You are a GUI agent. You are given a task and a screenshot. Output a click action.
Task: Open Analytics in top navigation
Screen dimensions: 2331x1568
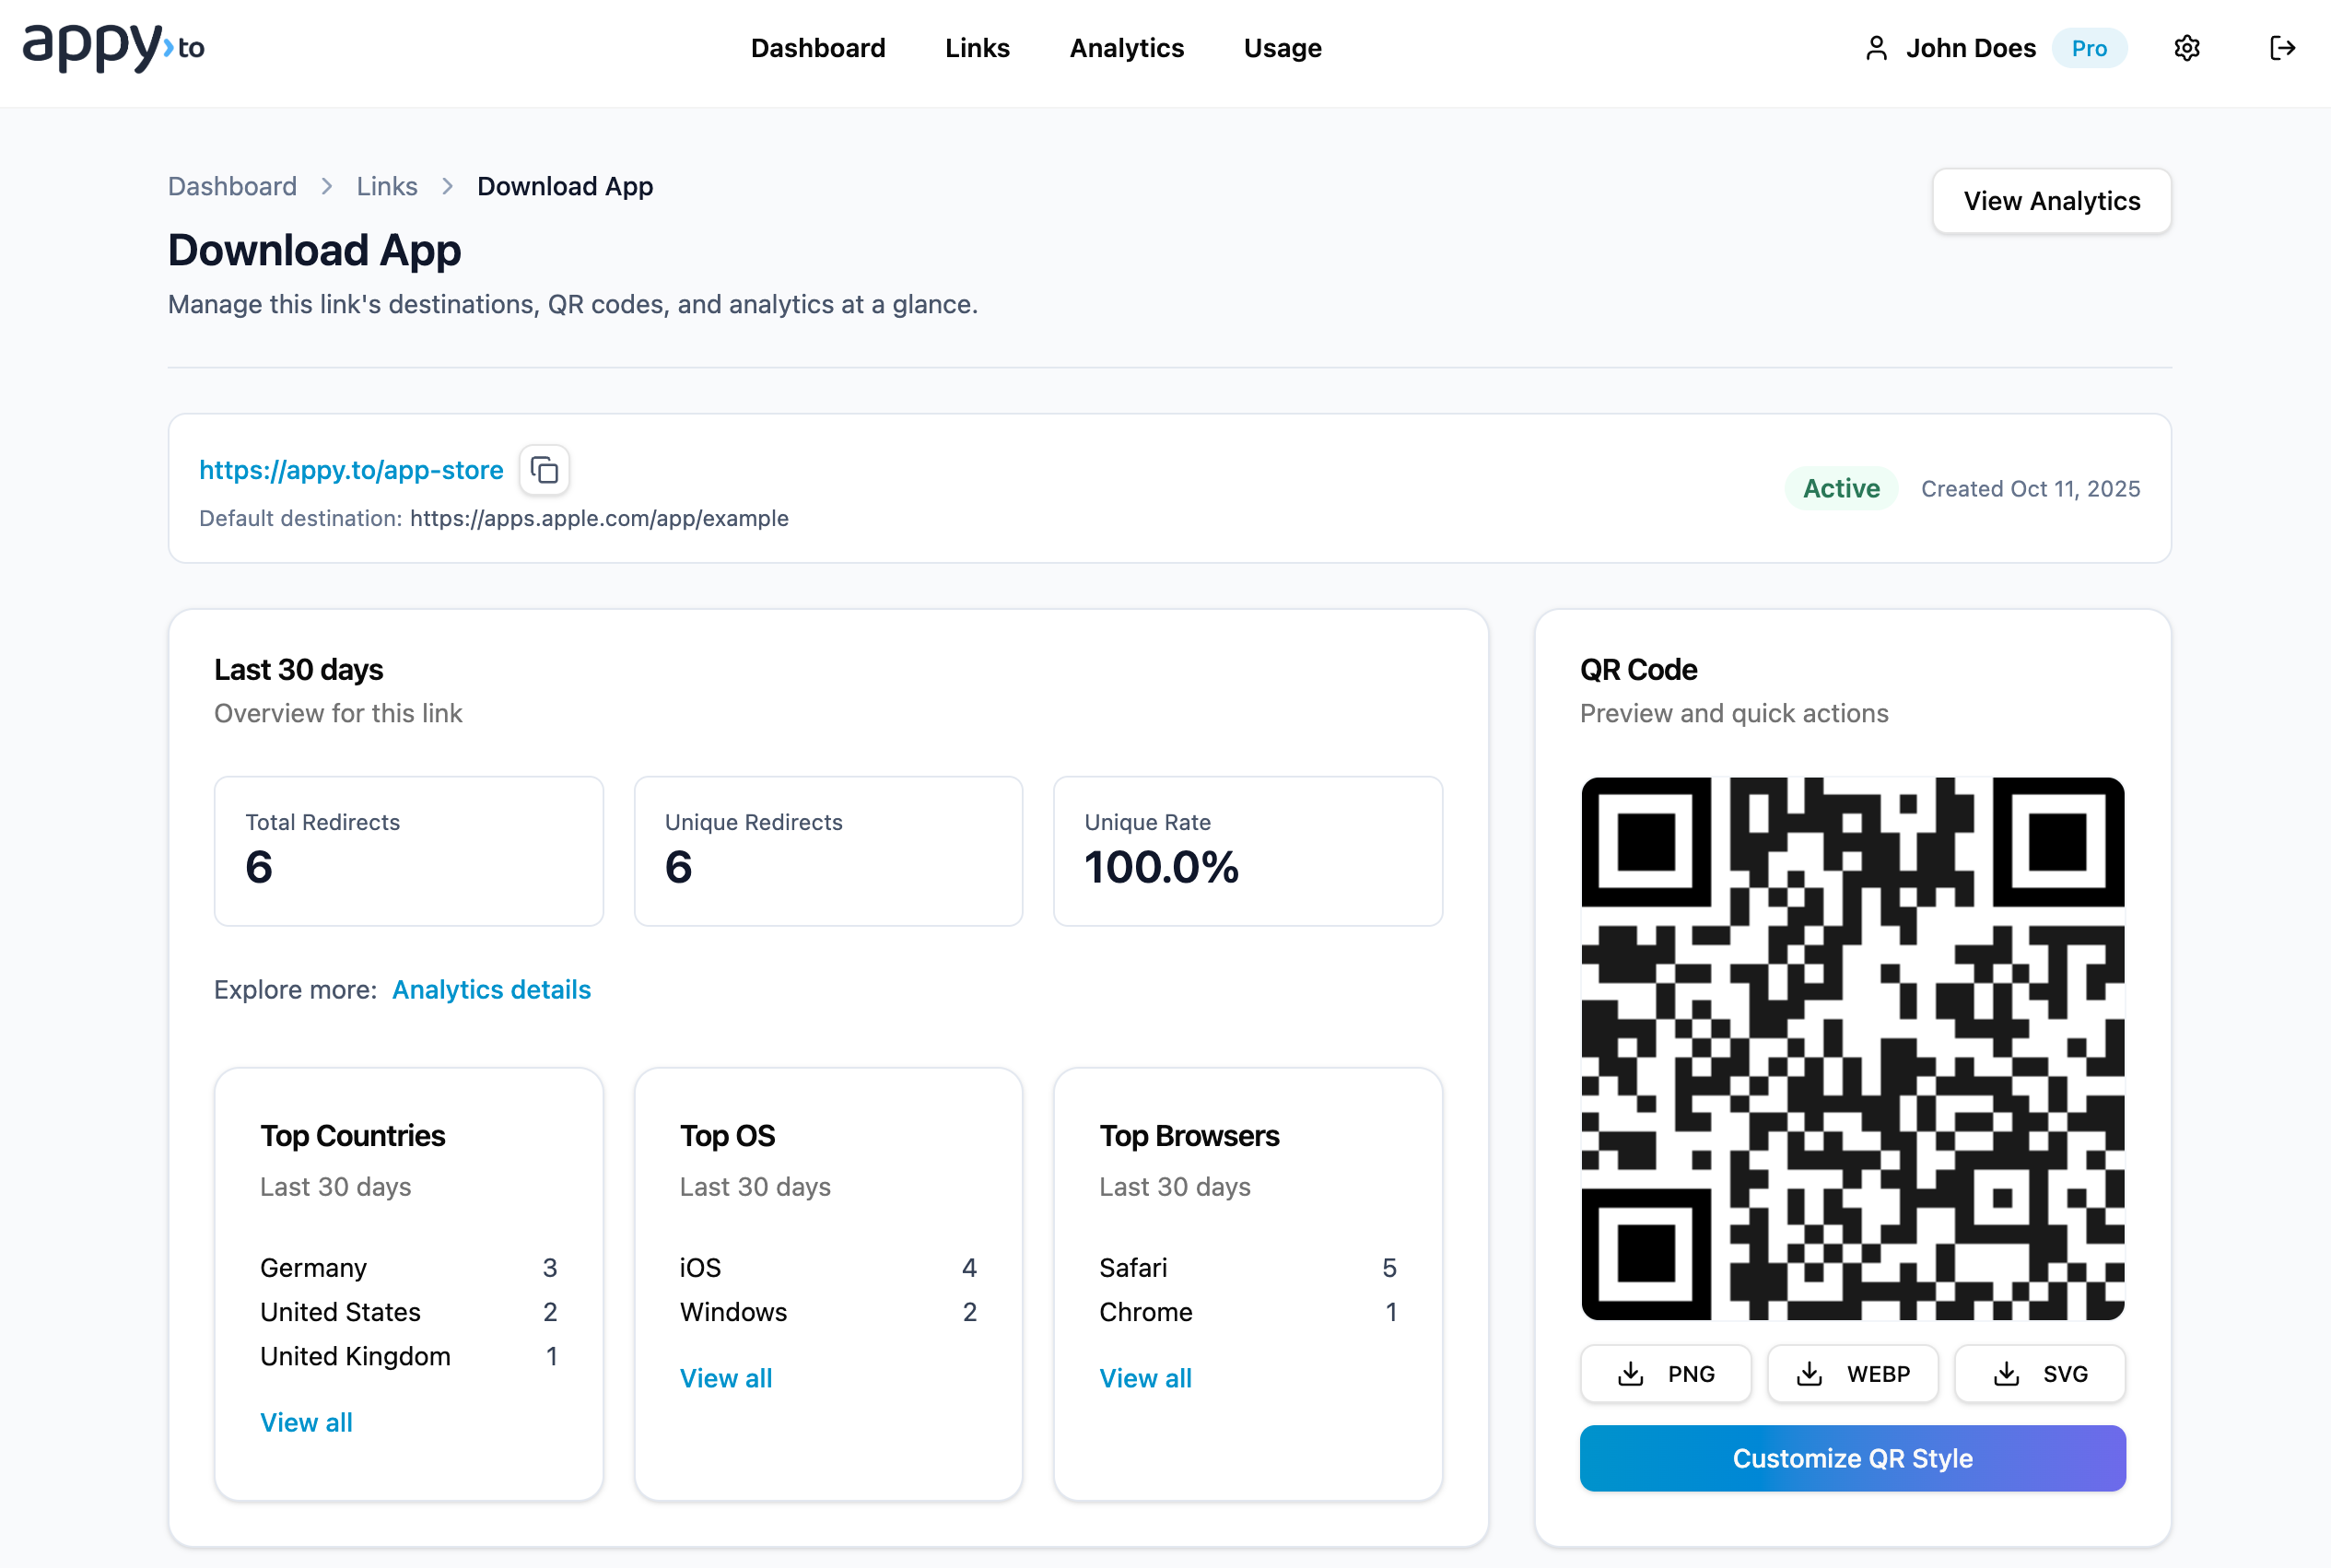(1126, 48)
